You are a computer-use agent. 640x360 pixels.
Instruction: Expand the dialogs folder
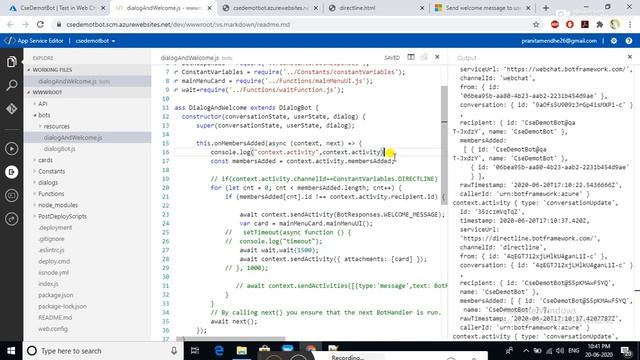(x=48, y=182)
